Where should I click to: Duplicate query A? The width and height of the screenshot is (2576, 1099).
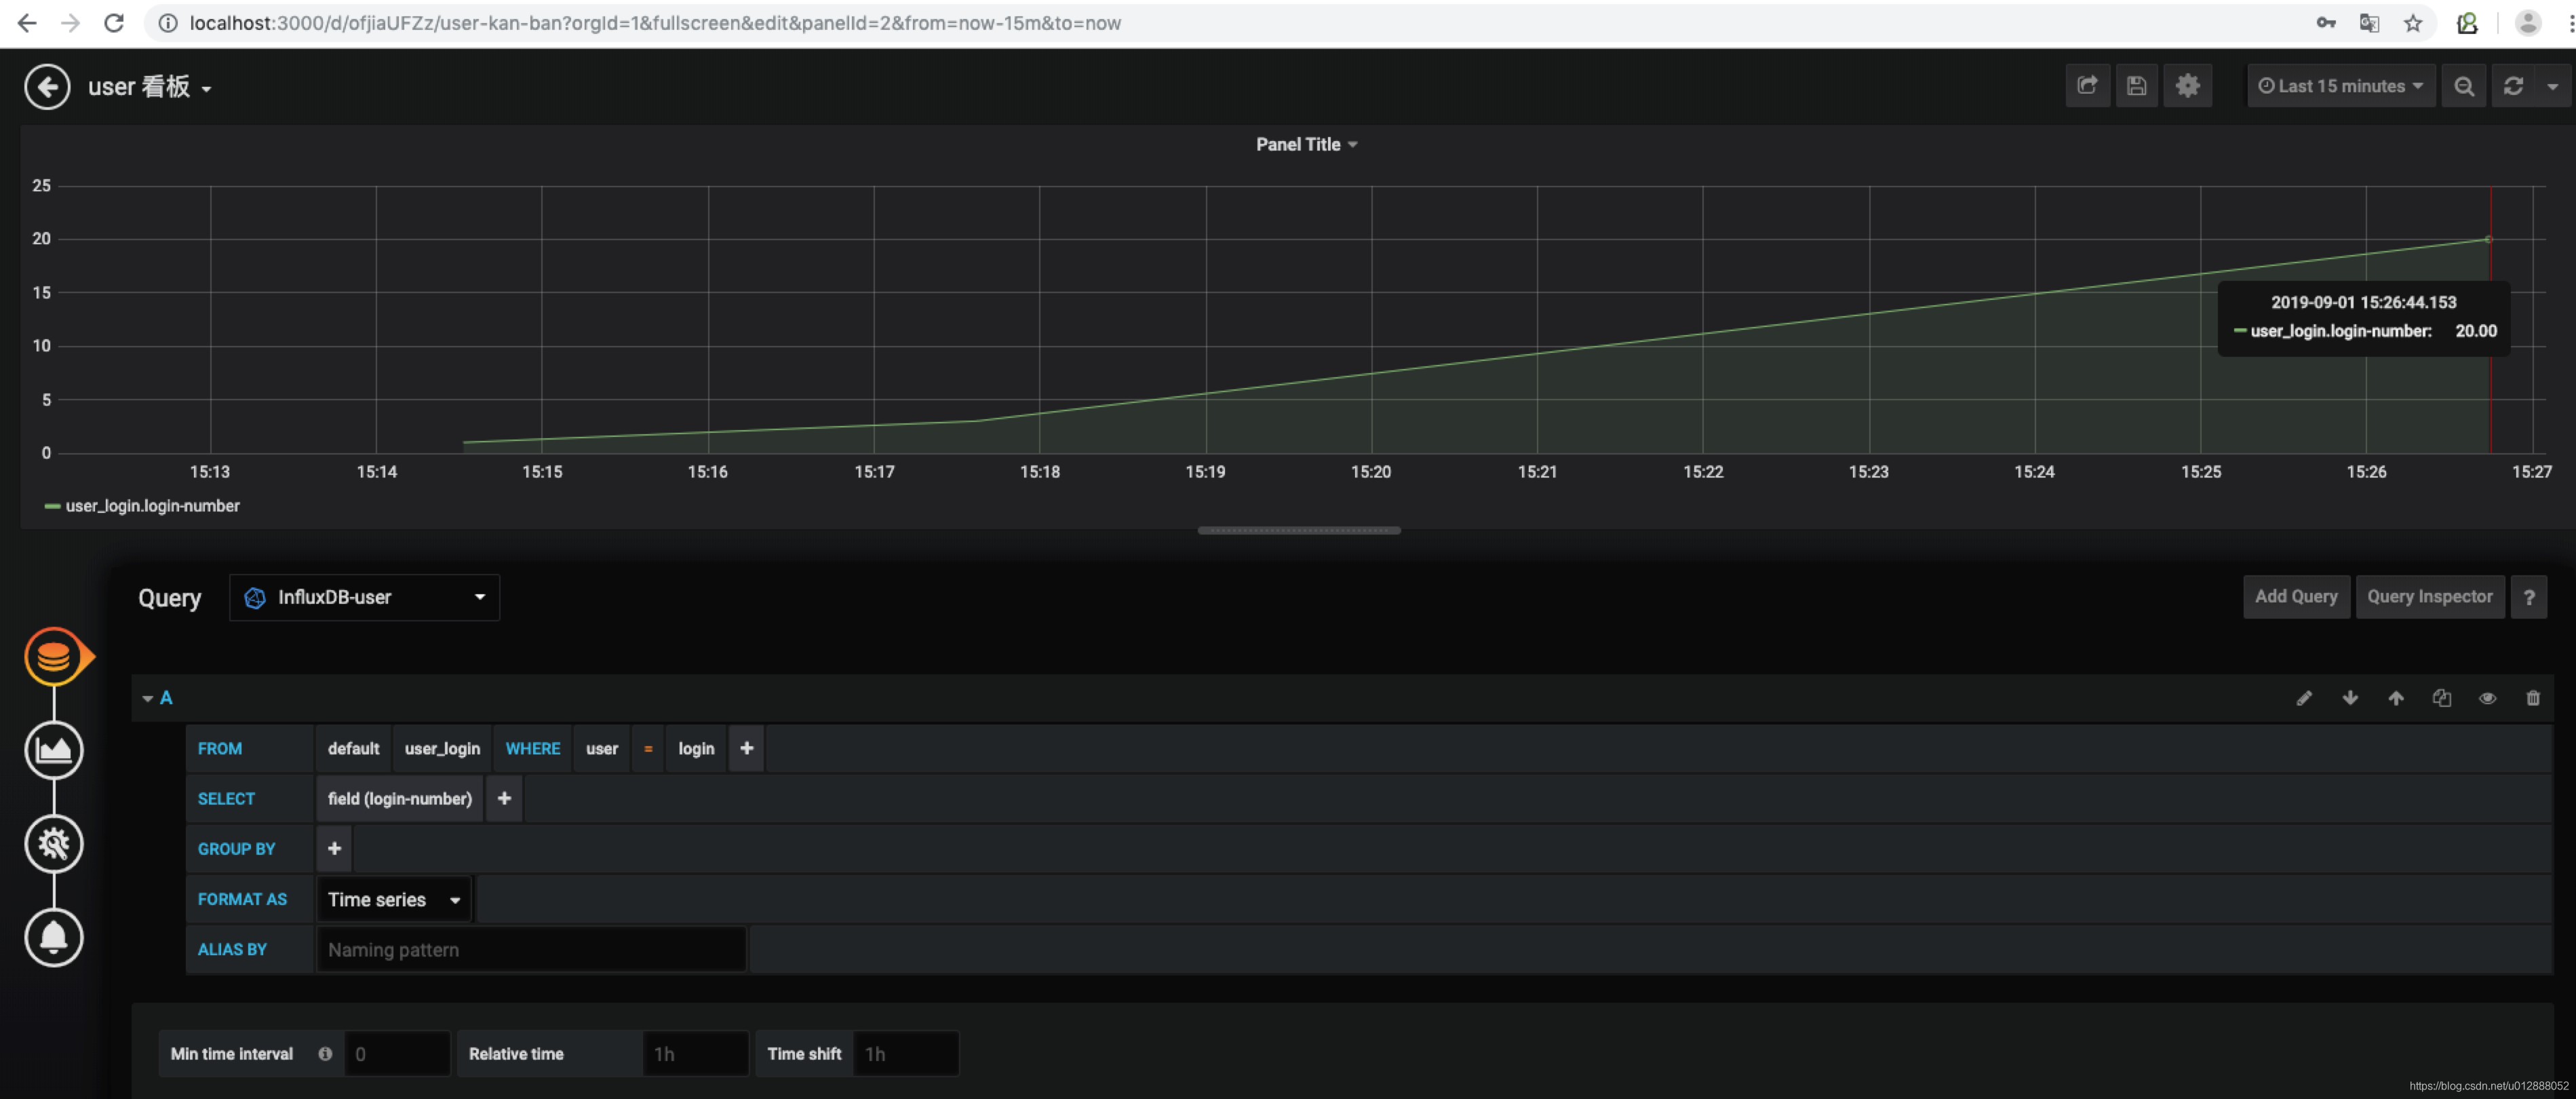[x=2442, y=698]
